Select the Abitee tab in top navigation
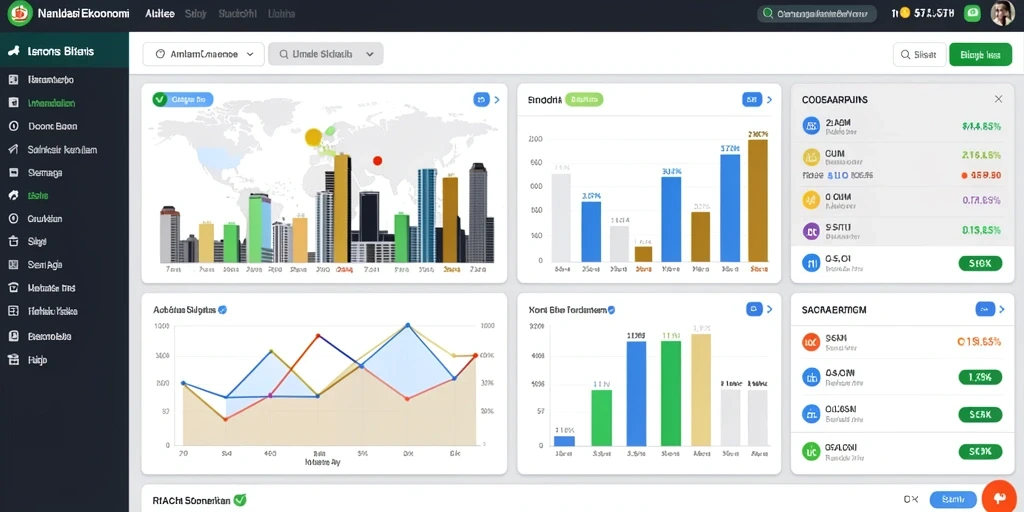Viewport: 1024px width, 512px height. pyautogui.click(x=159, y=13)
